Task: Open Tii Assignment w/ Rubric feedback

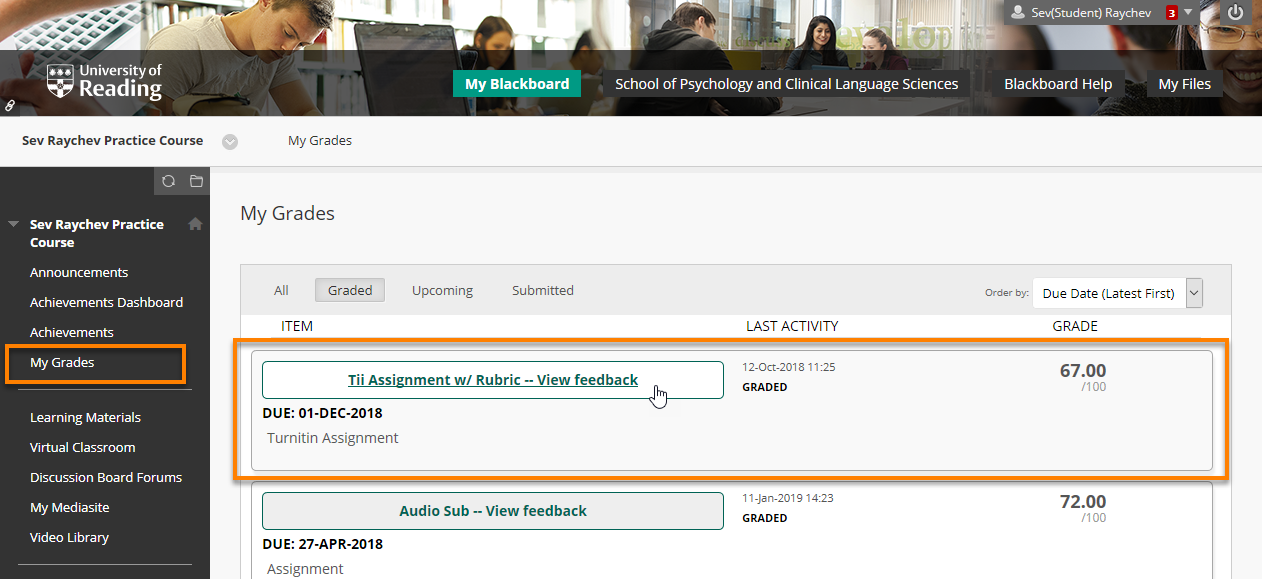Action: (492, 380)
